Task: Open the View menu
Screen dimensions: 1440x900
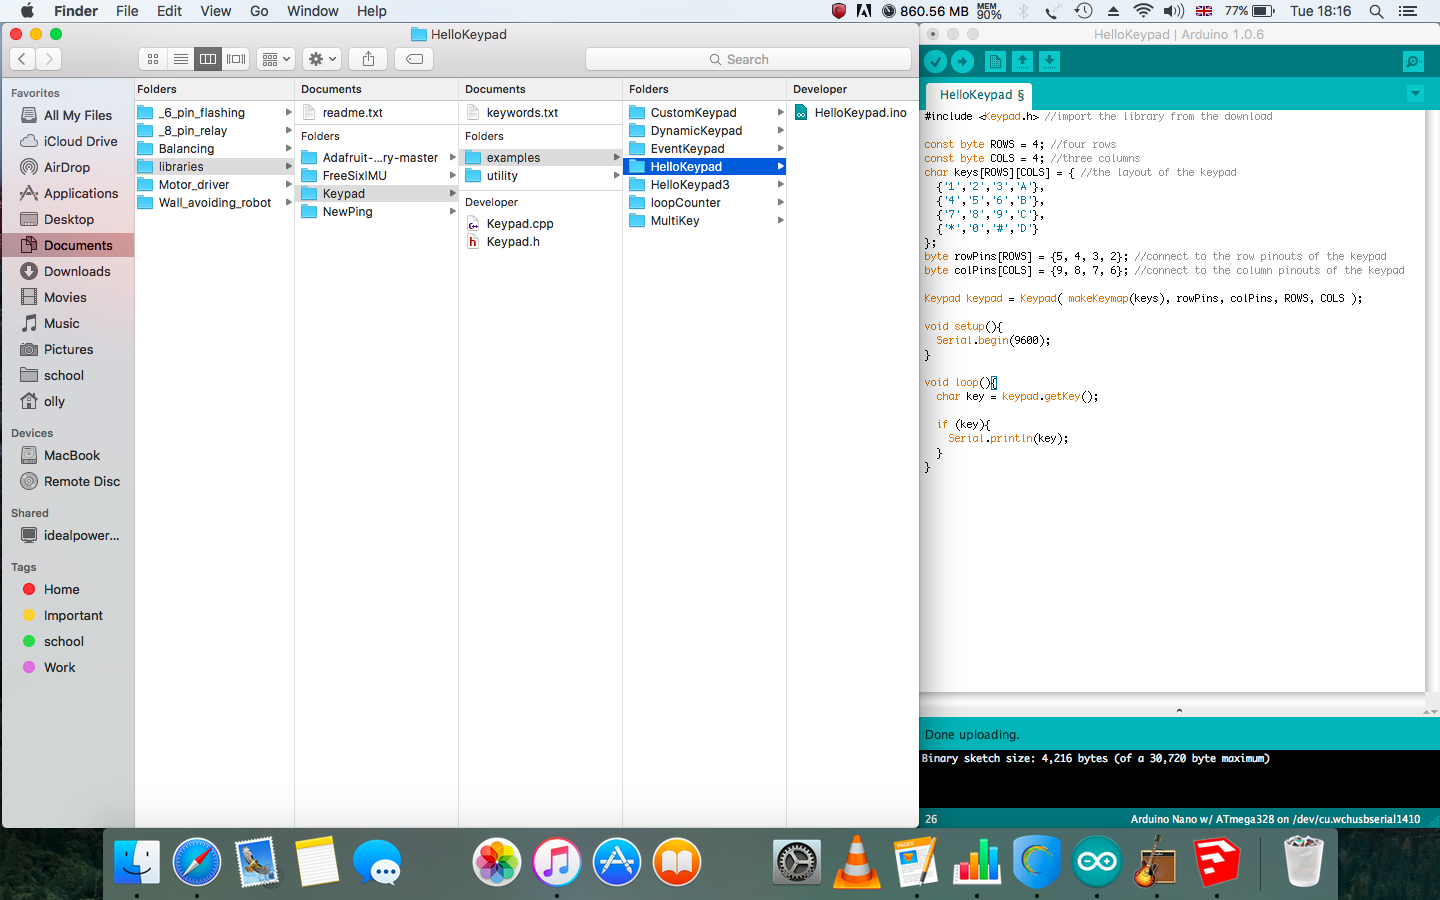Action: point(216,11)
